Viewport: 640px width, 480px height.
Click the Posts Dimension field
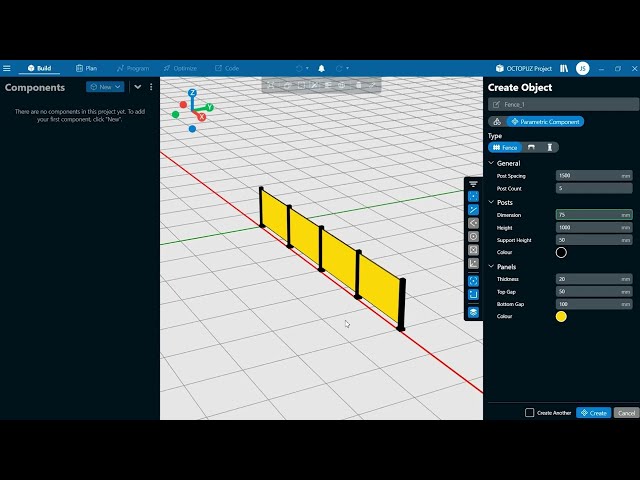[x=594, y=215]
